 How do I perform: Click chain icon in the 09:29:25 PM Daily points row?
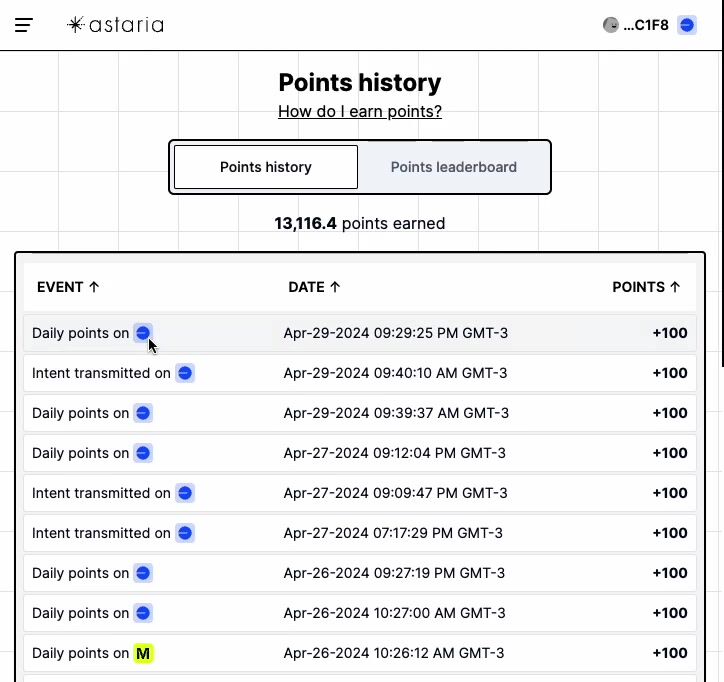pyautogui.click(x=143, y=333)
